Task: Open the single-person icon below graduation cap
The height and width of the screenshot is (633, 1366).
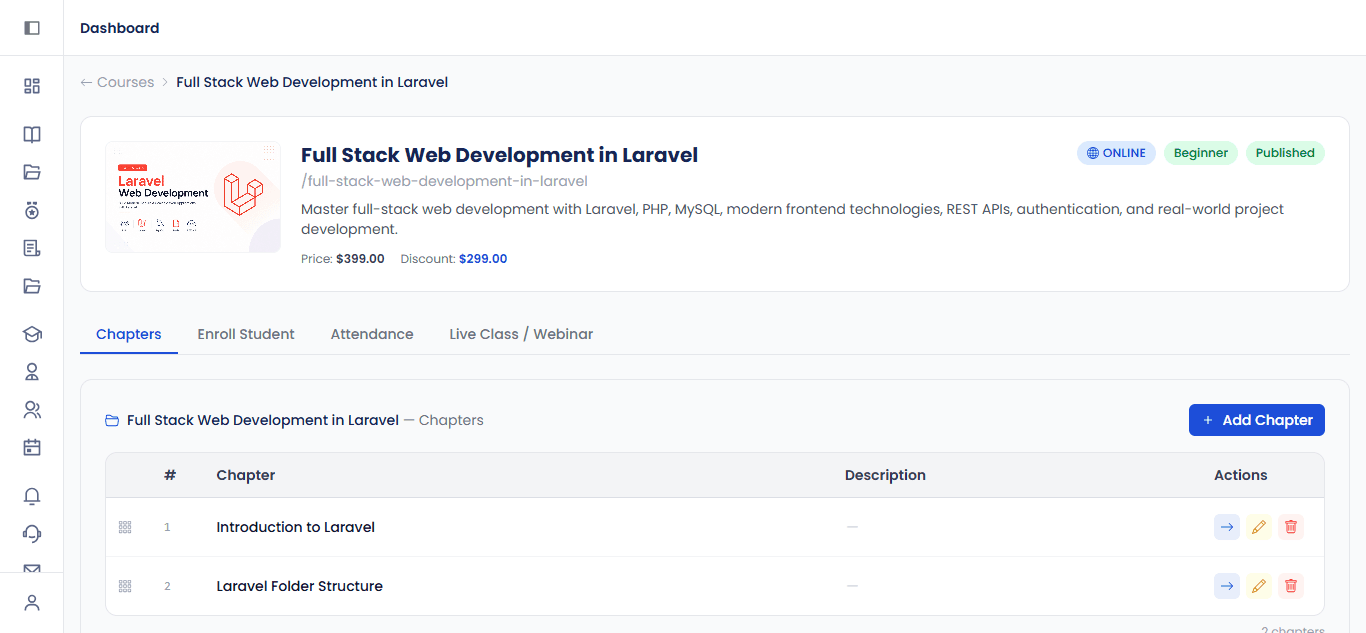Action: (x=32, y=372)
